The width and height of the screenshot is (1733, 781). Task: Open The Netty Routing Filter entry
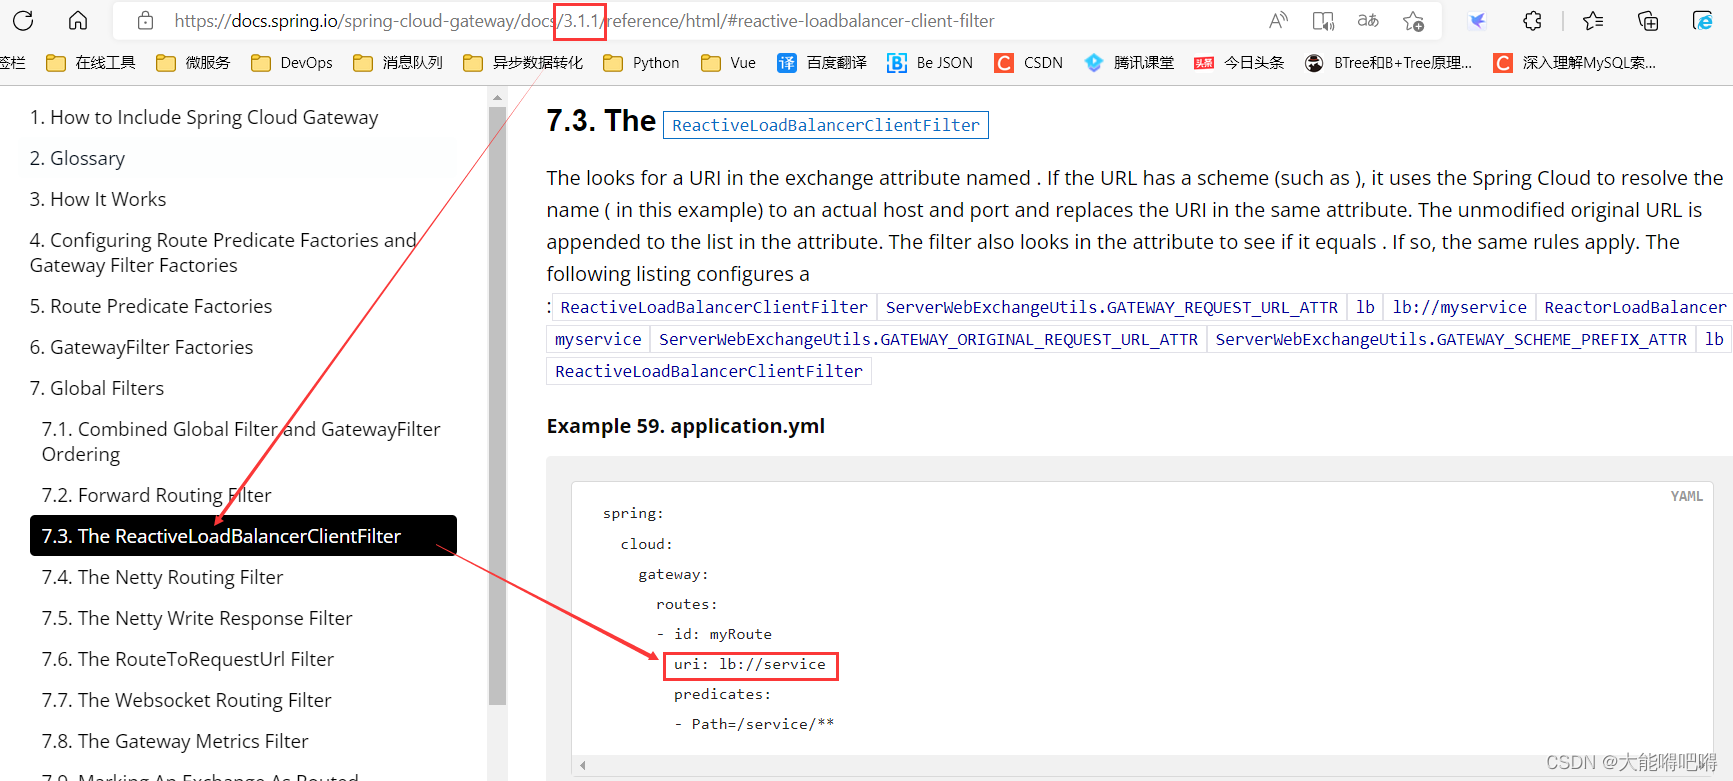tap(162, 577)
